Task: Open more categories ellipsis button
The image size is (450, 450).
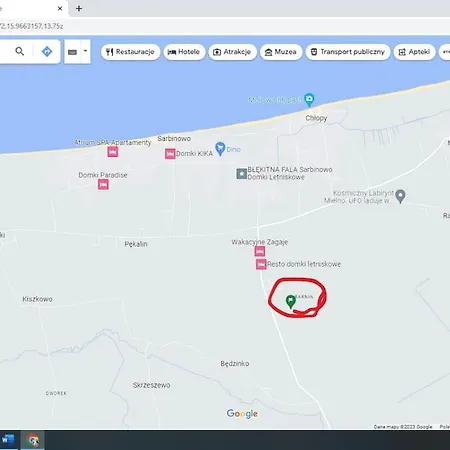Action: coord(445,52)
